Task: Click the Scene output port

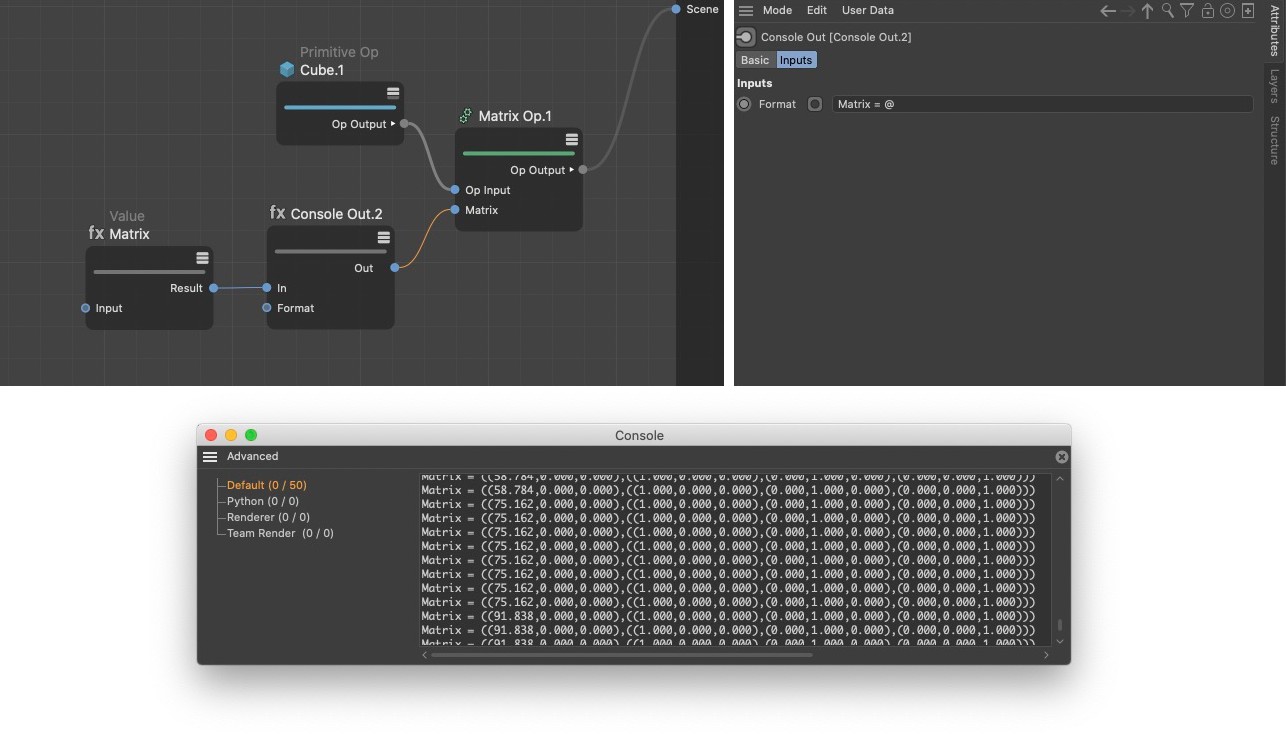Action: 676,9
